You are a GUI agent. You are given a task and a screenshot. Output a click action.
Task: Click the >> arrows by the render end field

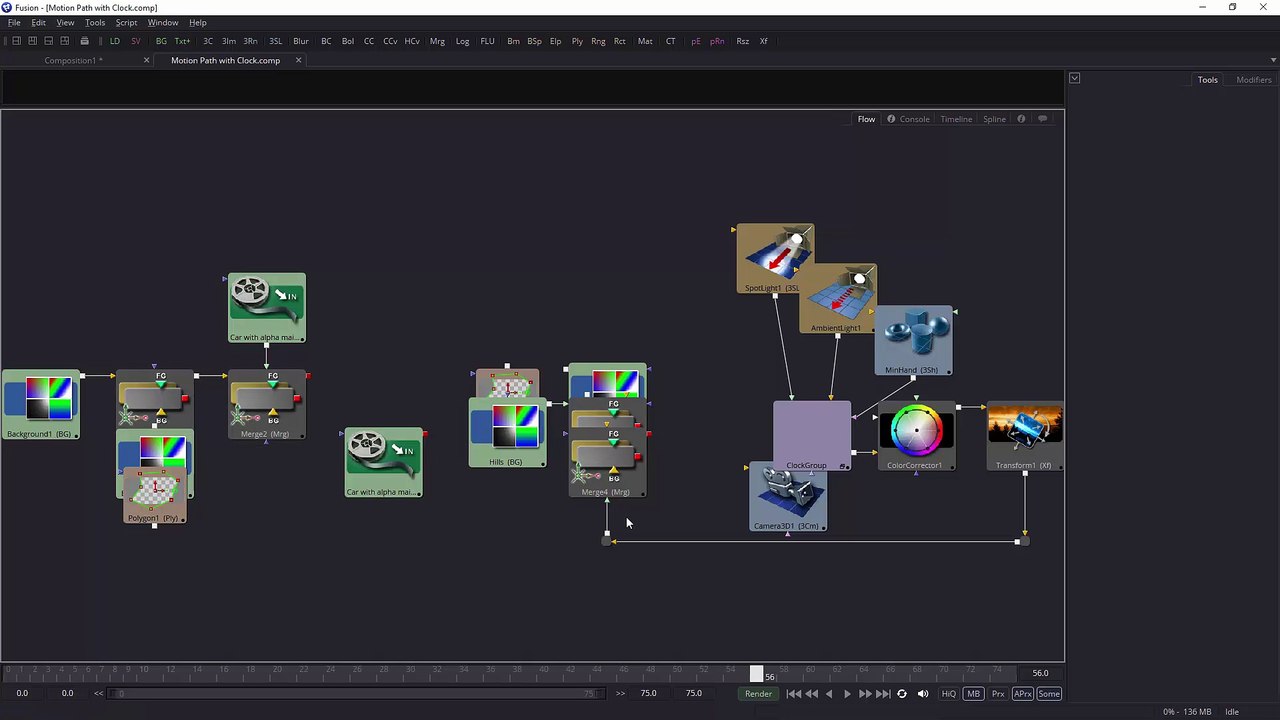pos(620,693)
